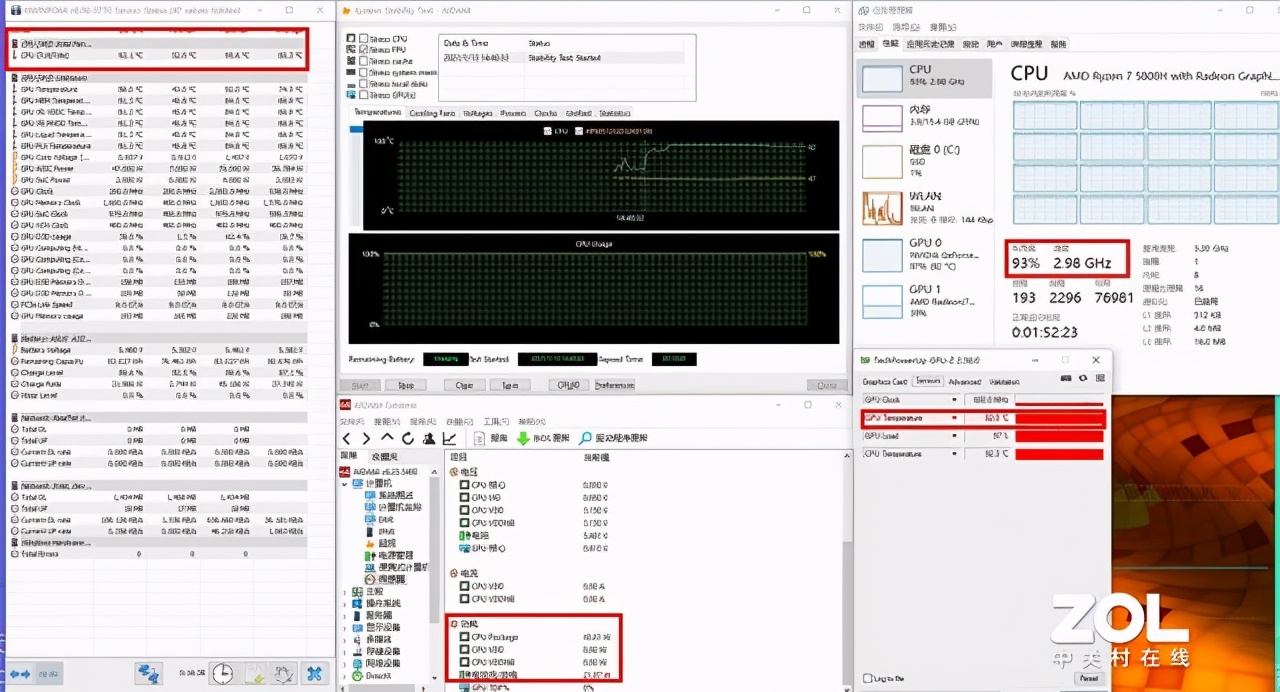Image resolution: width=1280 pixels, height=692 pixels.
Task: Click the driver update magnifier icon
Action: pyautogui.click(x=586, y=438)
